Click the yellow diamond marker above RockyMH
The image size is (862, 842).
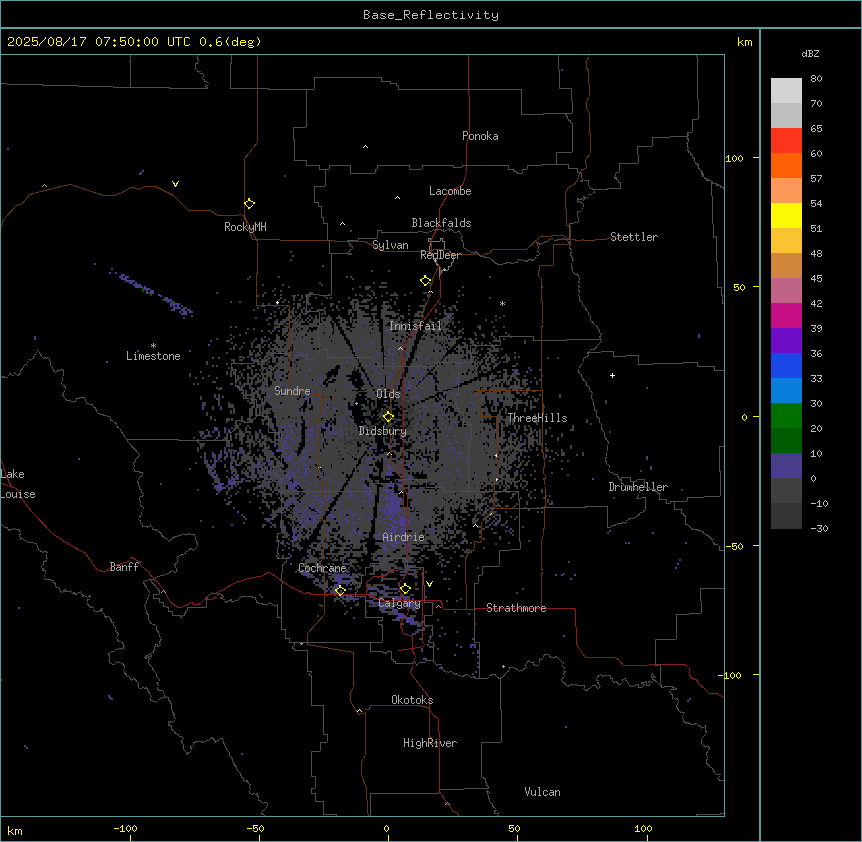[x=250, y=204]
